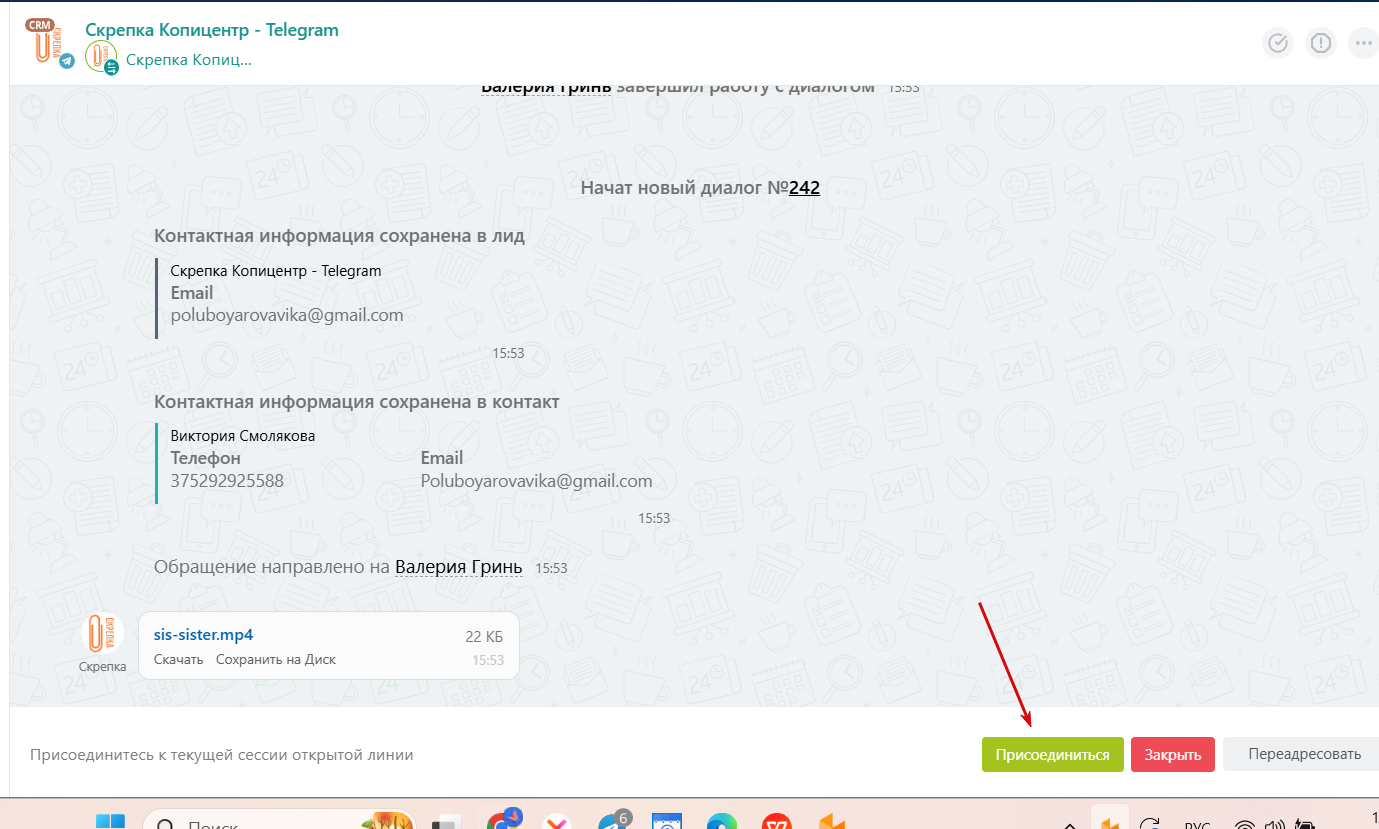
Task: Click heading Контактная информация сохранена в лид
Action: [x=339, y=236]
